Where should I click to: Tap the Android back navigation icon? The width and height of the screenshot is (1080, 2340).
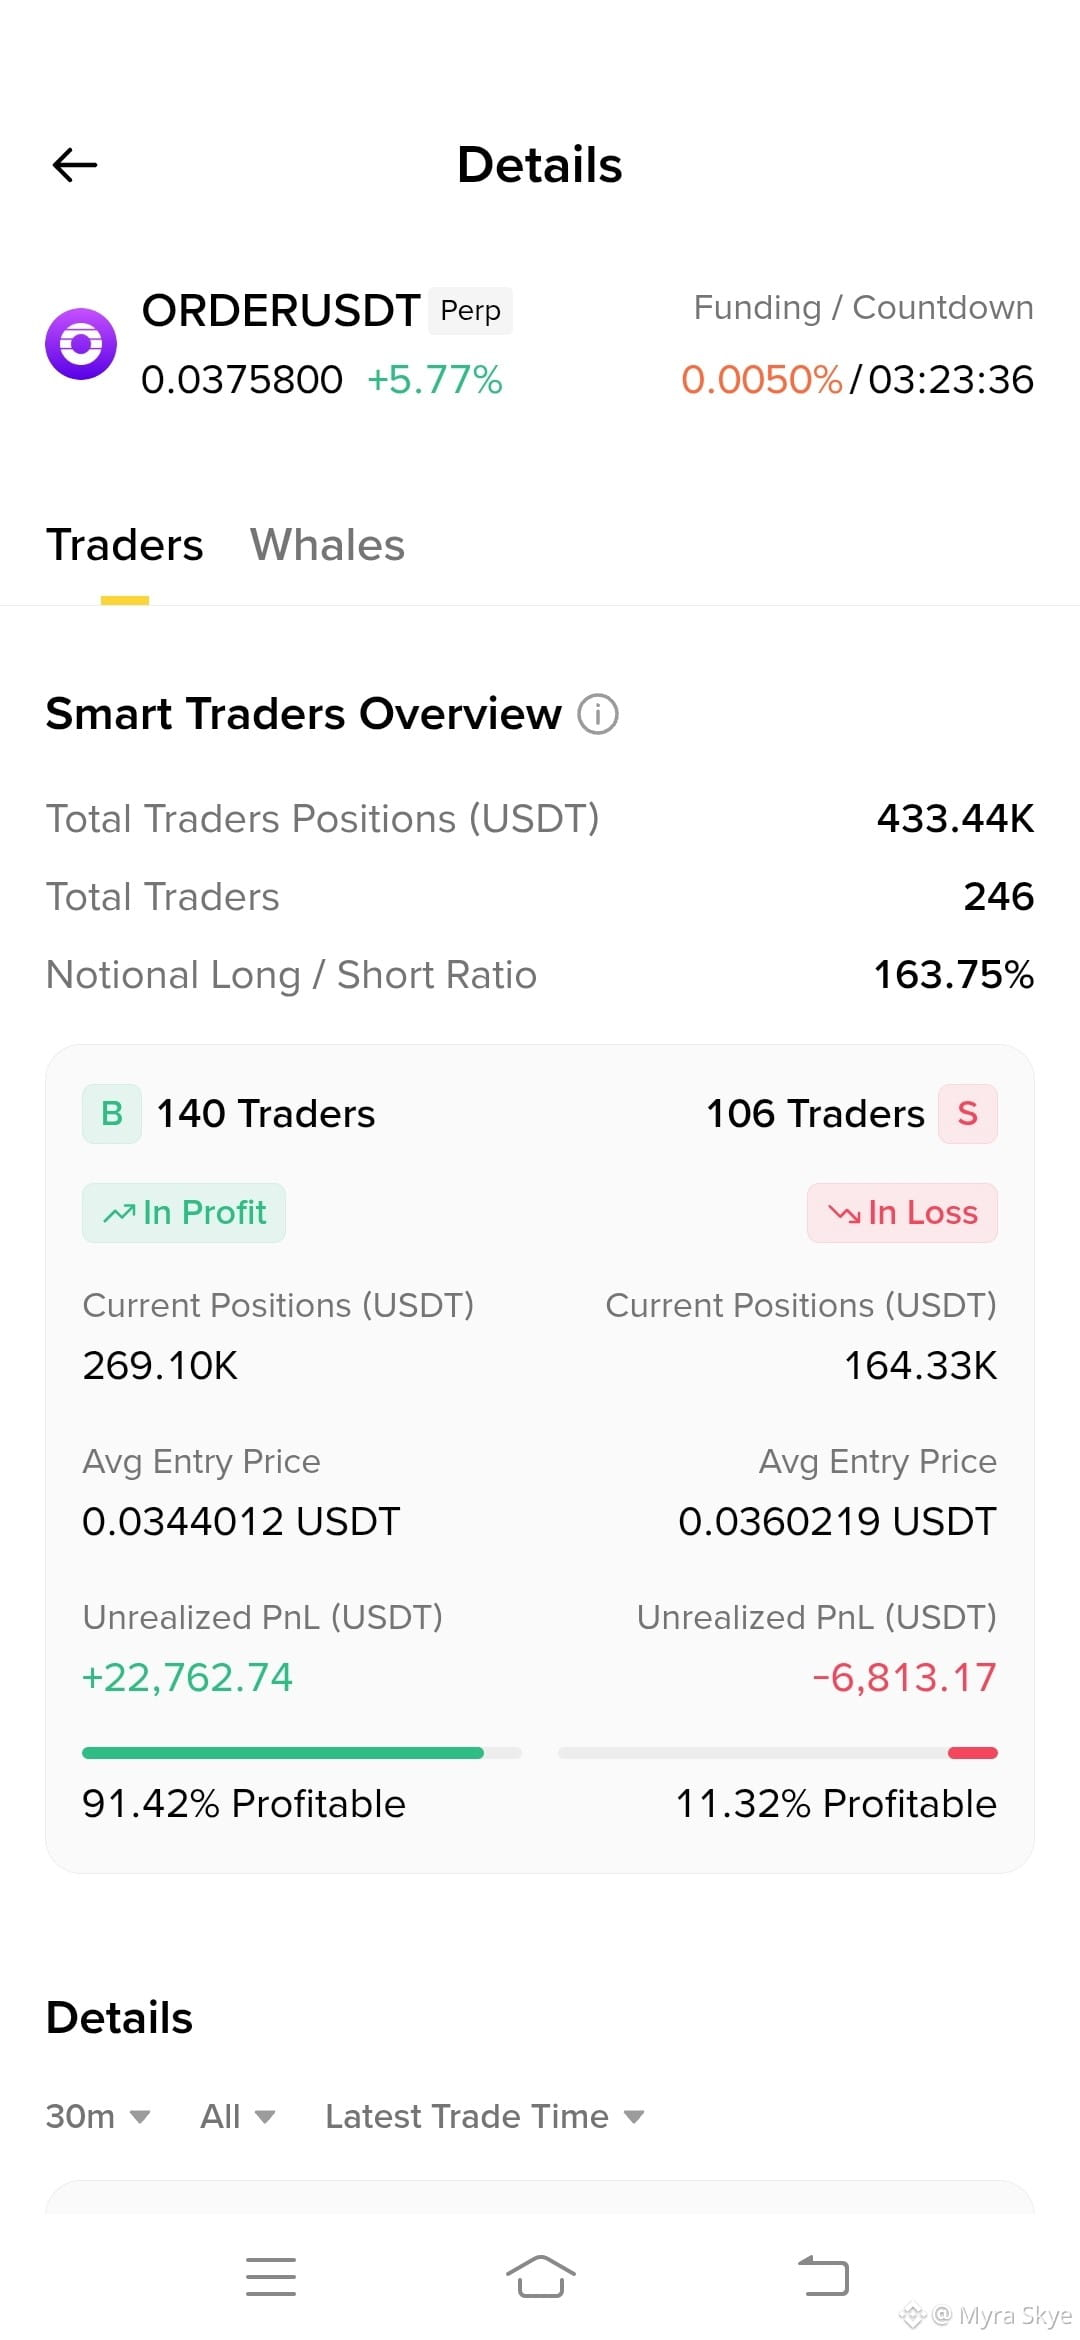tap(823, 2276)
